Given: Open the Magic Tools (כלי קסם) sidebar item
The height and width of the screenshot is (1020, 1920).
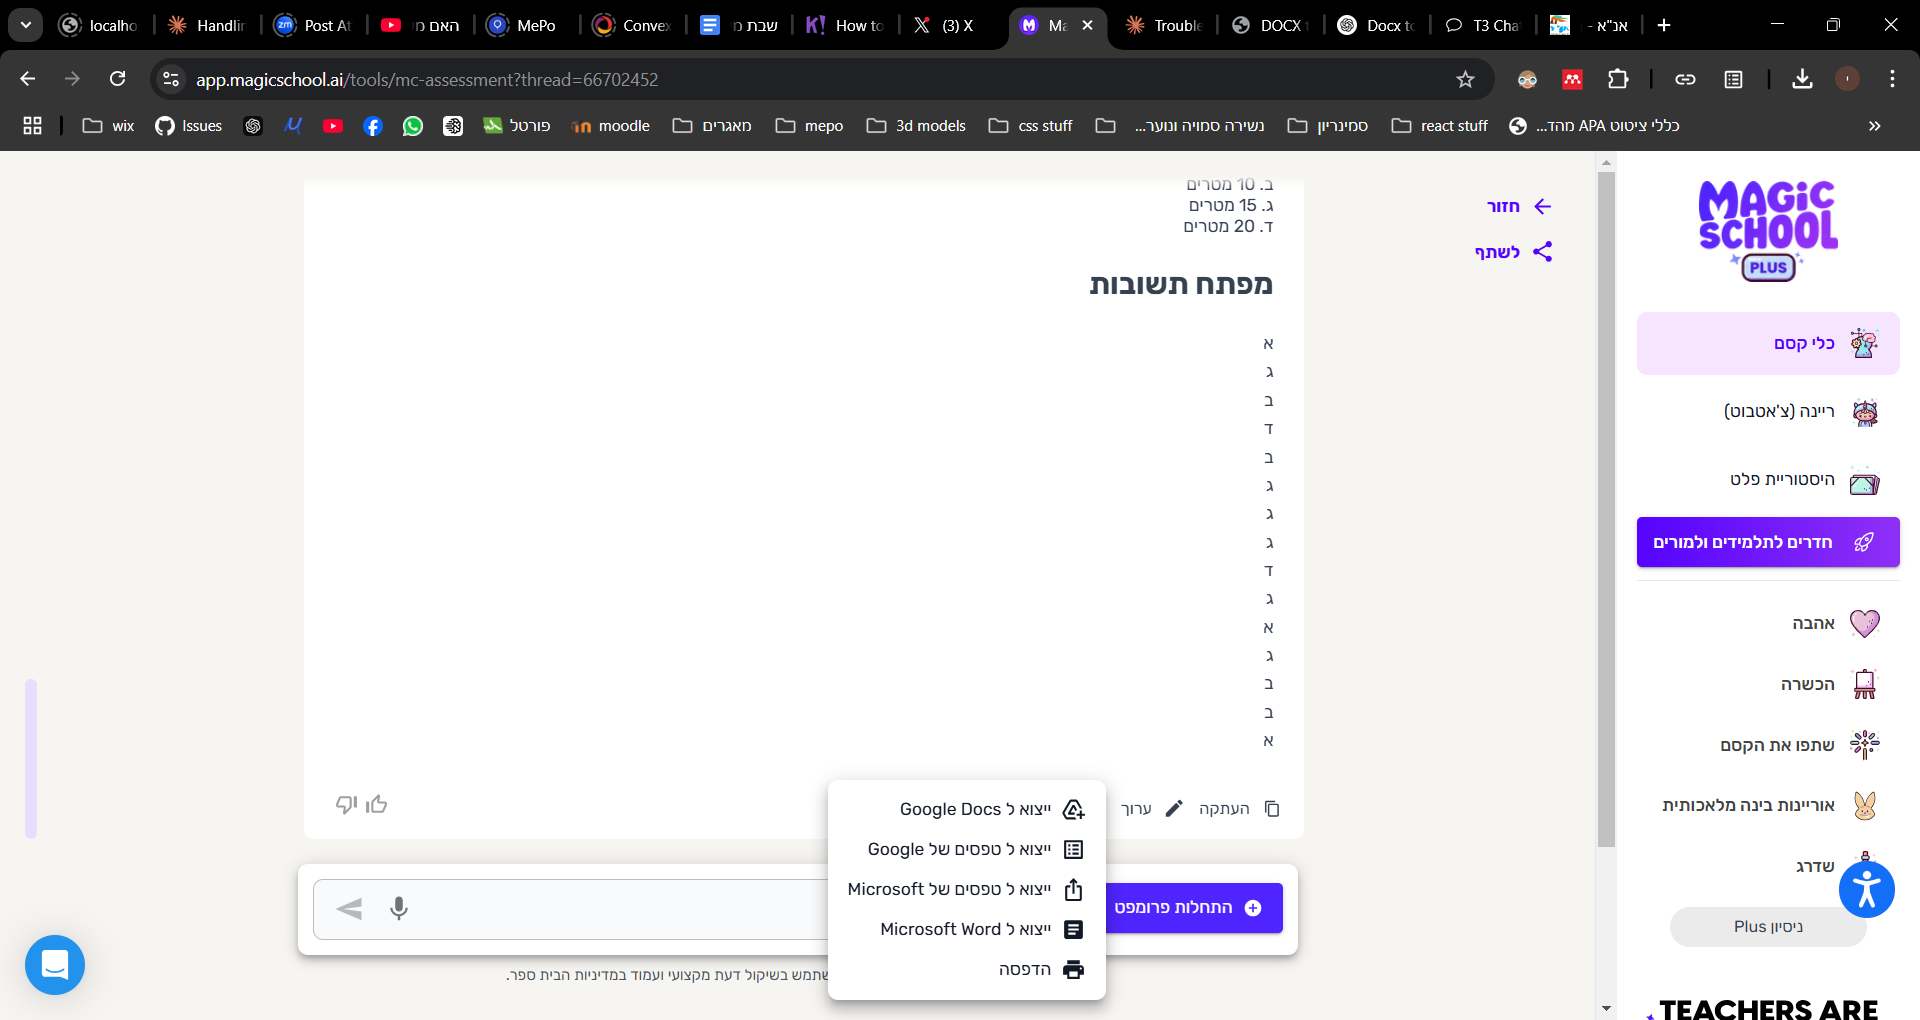Looking at the screenshot, I should [x=1768, y=343].
